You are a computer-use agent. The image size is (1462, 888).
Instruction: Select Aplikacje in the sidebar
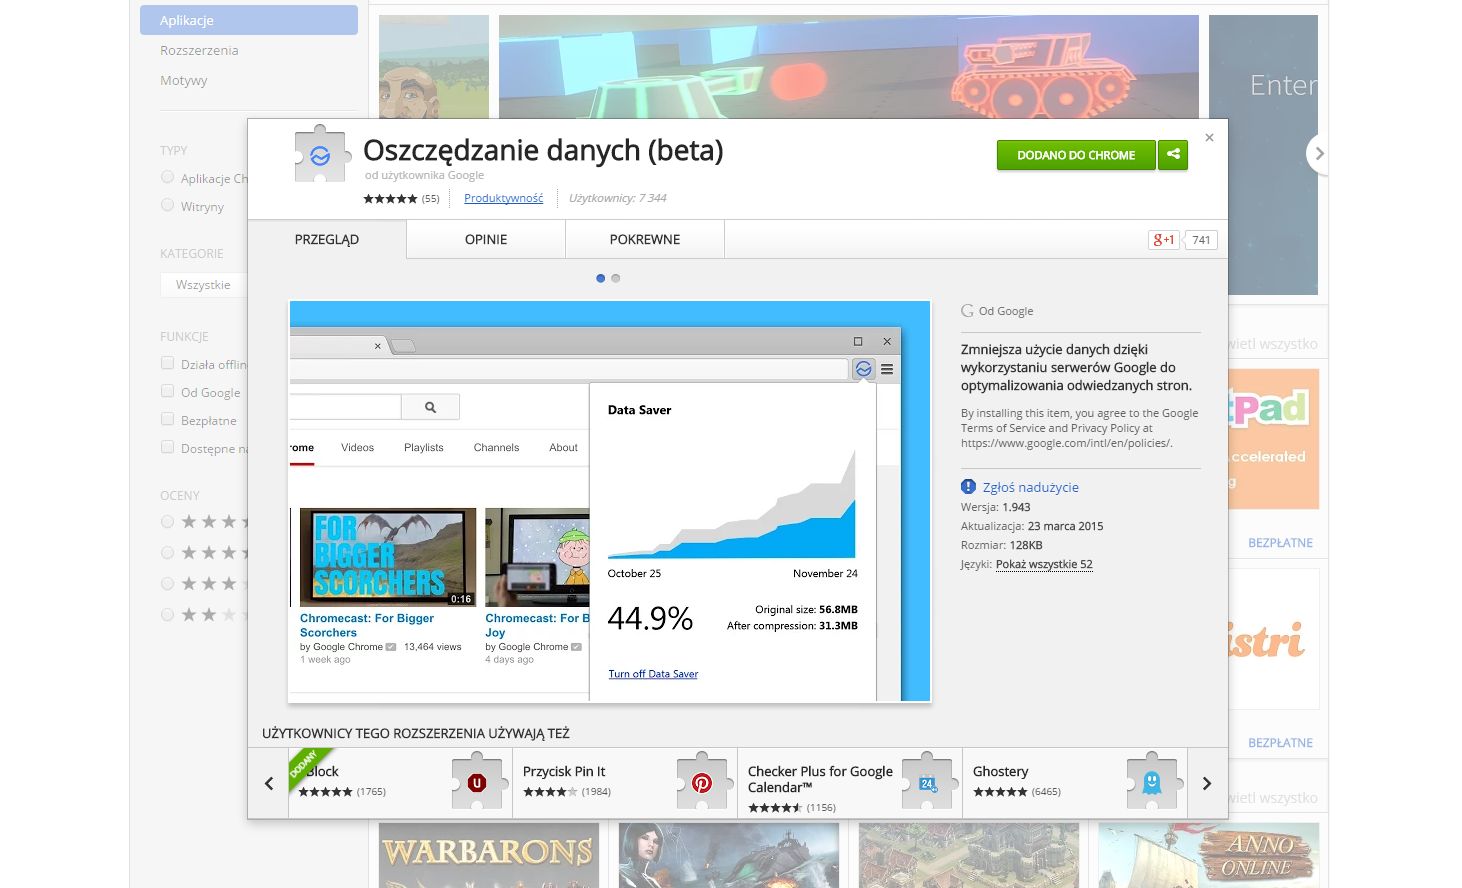pos(249,20)
